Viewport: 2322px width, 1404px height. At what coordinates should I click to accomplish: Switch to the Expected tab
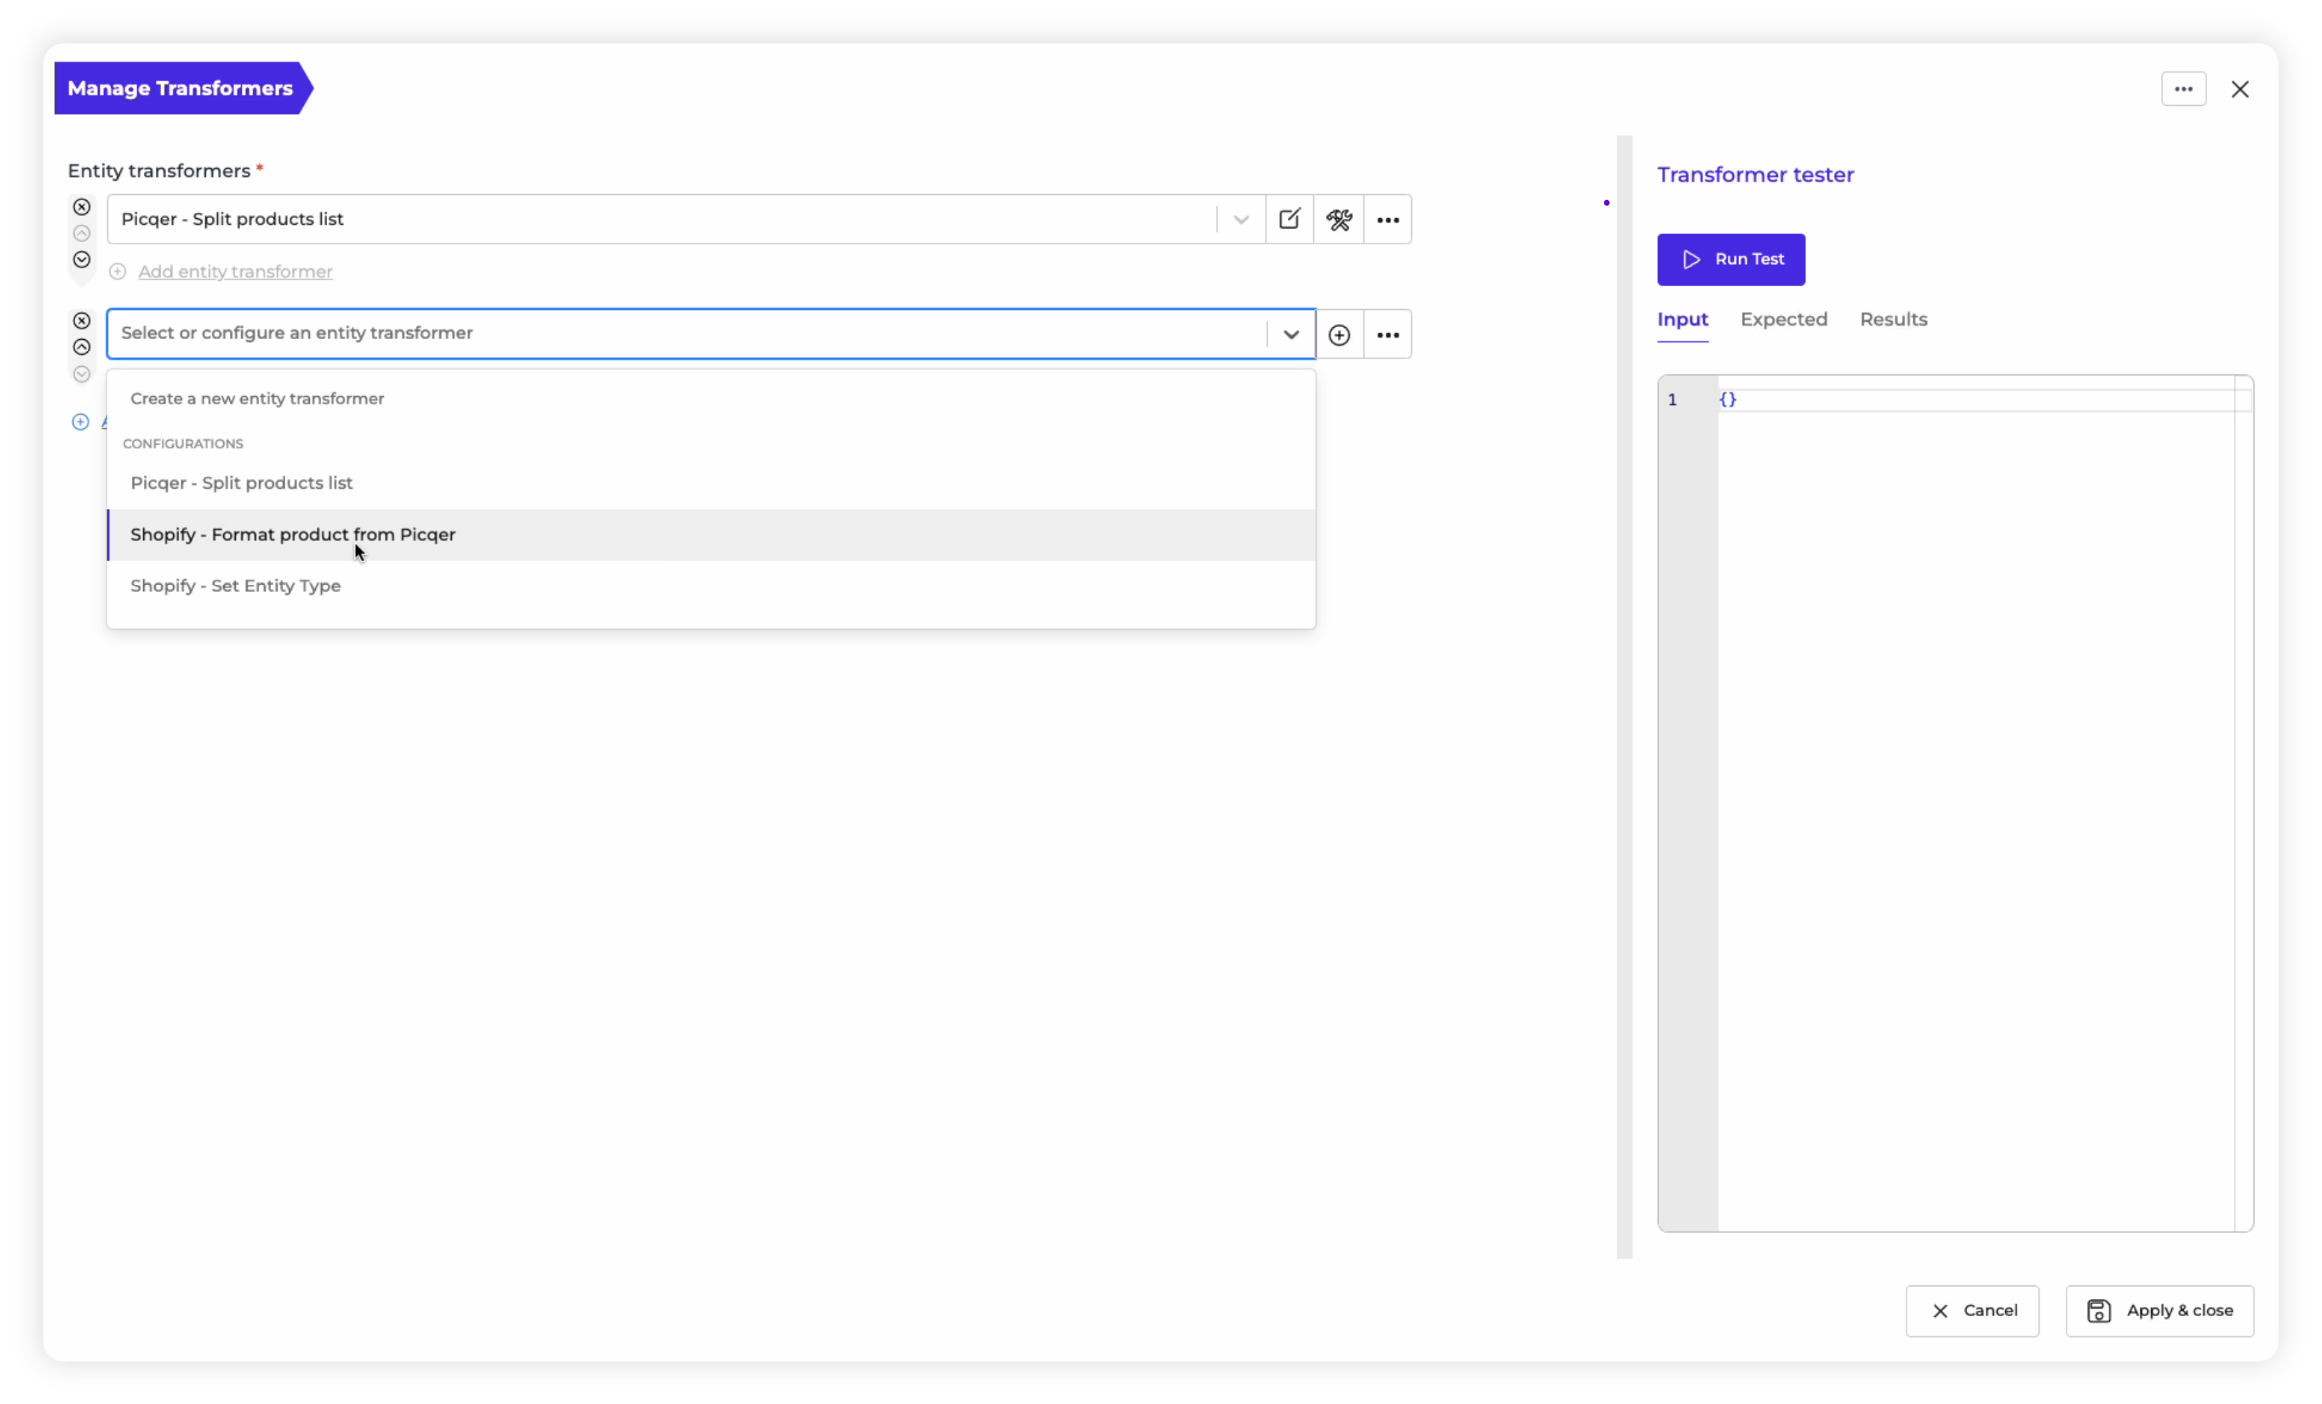tap(1783, 320)
